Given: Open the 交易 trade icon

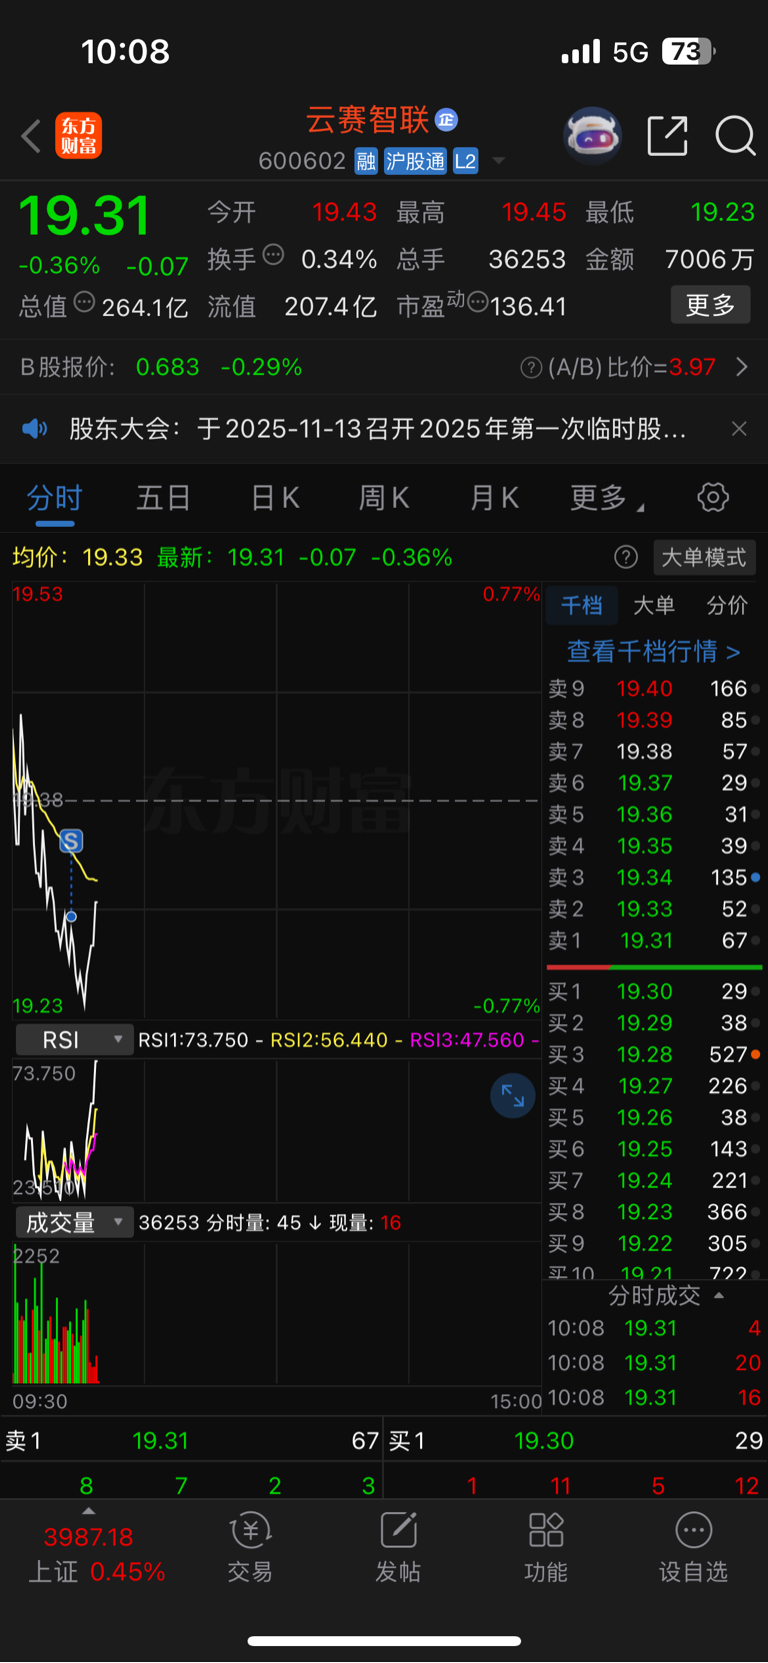Looking at the screenshot, I should click(250, 1548).
